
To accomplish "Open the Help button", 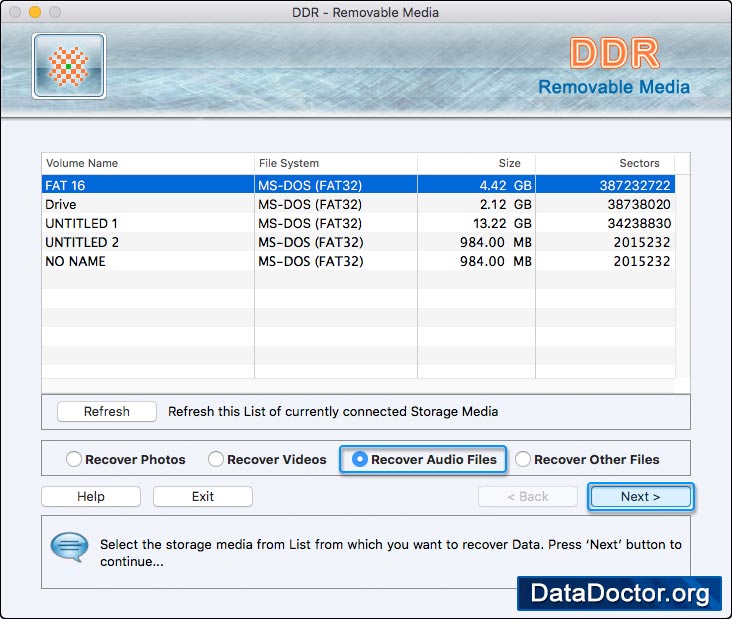I will [x=91, y=496].
